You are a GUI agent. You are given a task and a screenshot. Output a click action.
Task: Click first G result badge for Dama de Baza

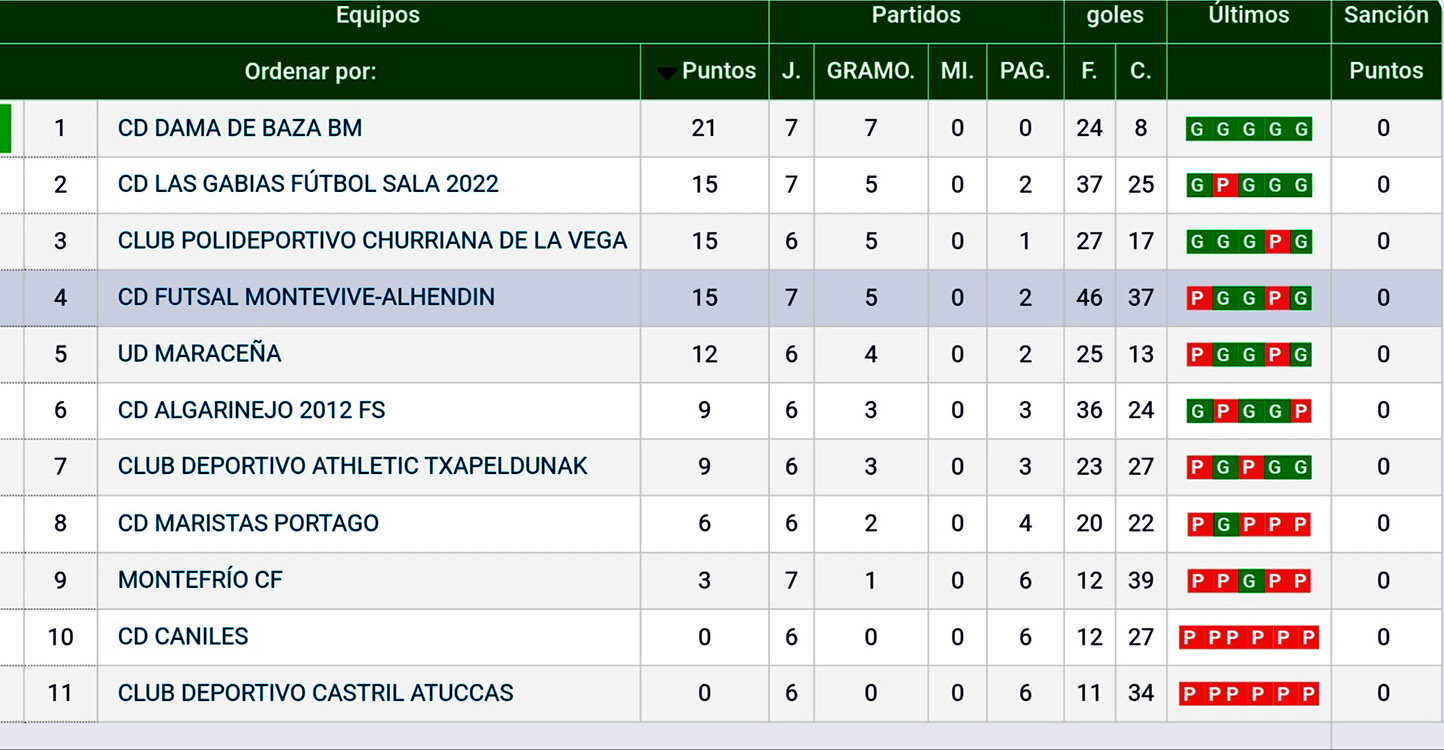[x=1196, y=129]
